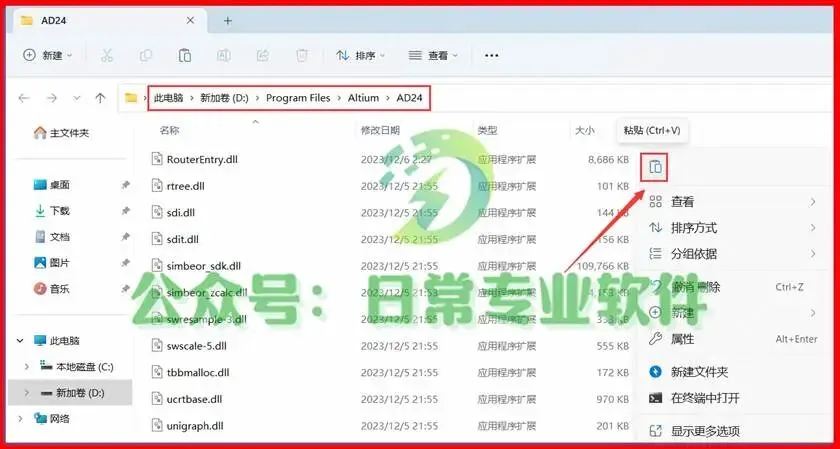The image size is (840, 449).
Task: Select file sdit.dll
Action: coord(183,240)
